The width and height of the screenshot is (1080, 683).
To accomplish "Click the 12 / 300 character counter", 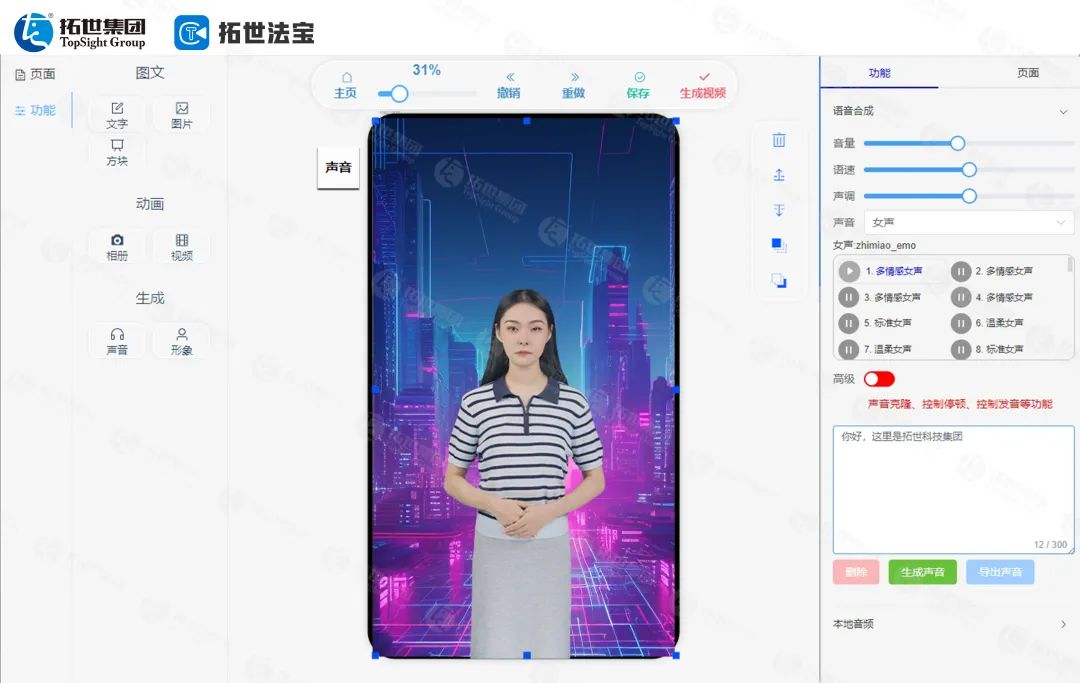I will point(1050,545).
